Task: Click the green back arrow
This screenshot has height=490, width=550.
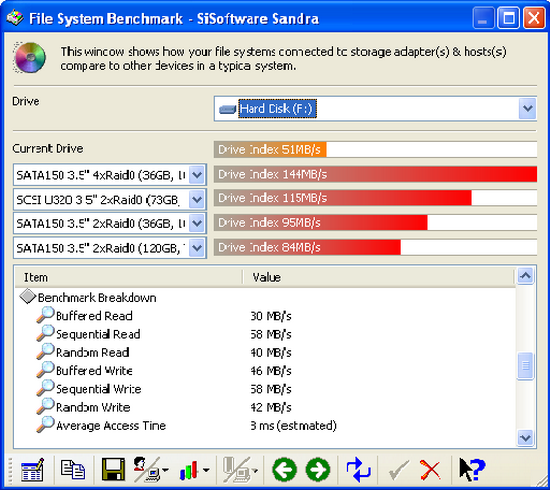Action: coord(284,470)
